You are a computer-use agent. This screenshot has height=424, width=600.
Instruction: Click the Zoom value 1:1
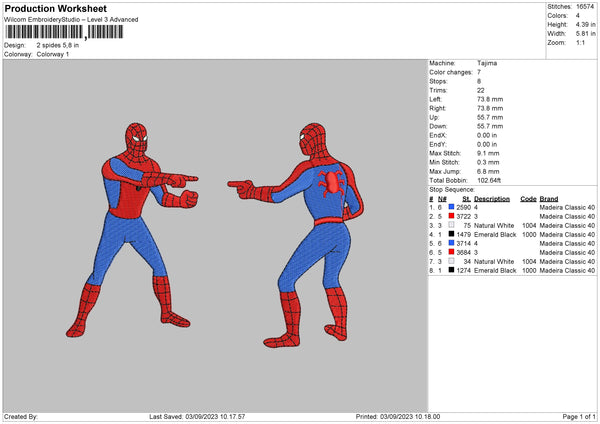(x=580, y=42)
